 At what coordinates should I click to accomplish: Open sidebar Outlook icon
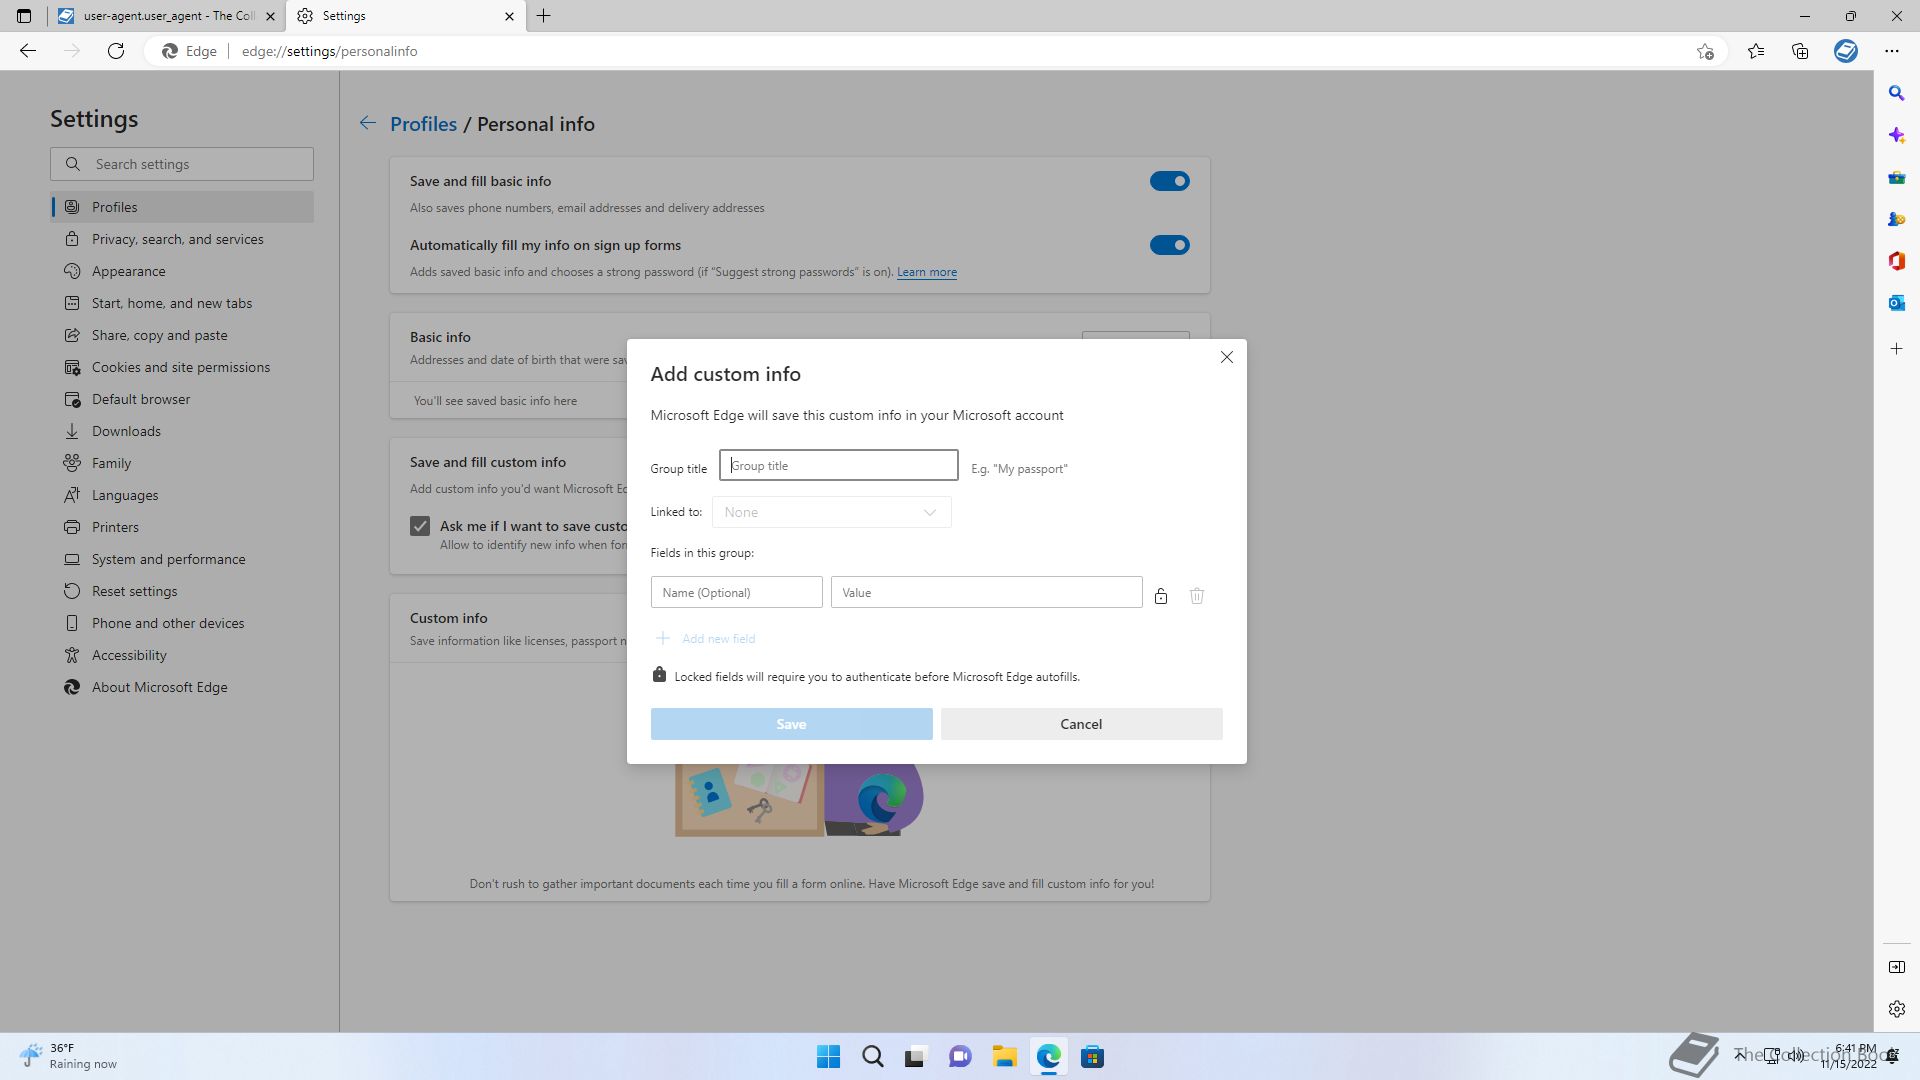pyautogui.click(x=1896, y=303)
